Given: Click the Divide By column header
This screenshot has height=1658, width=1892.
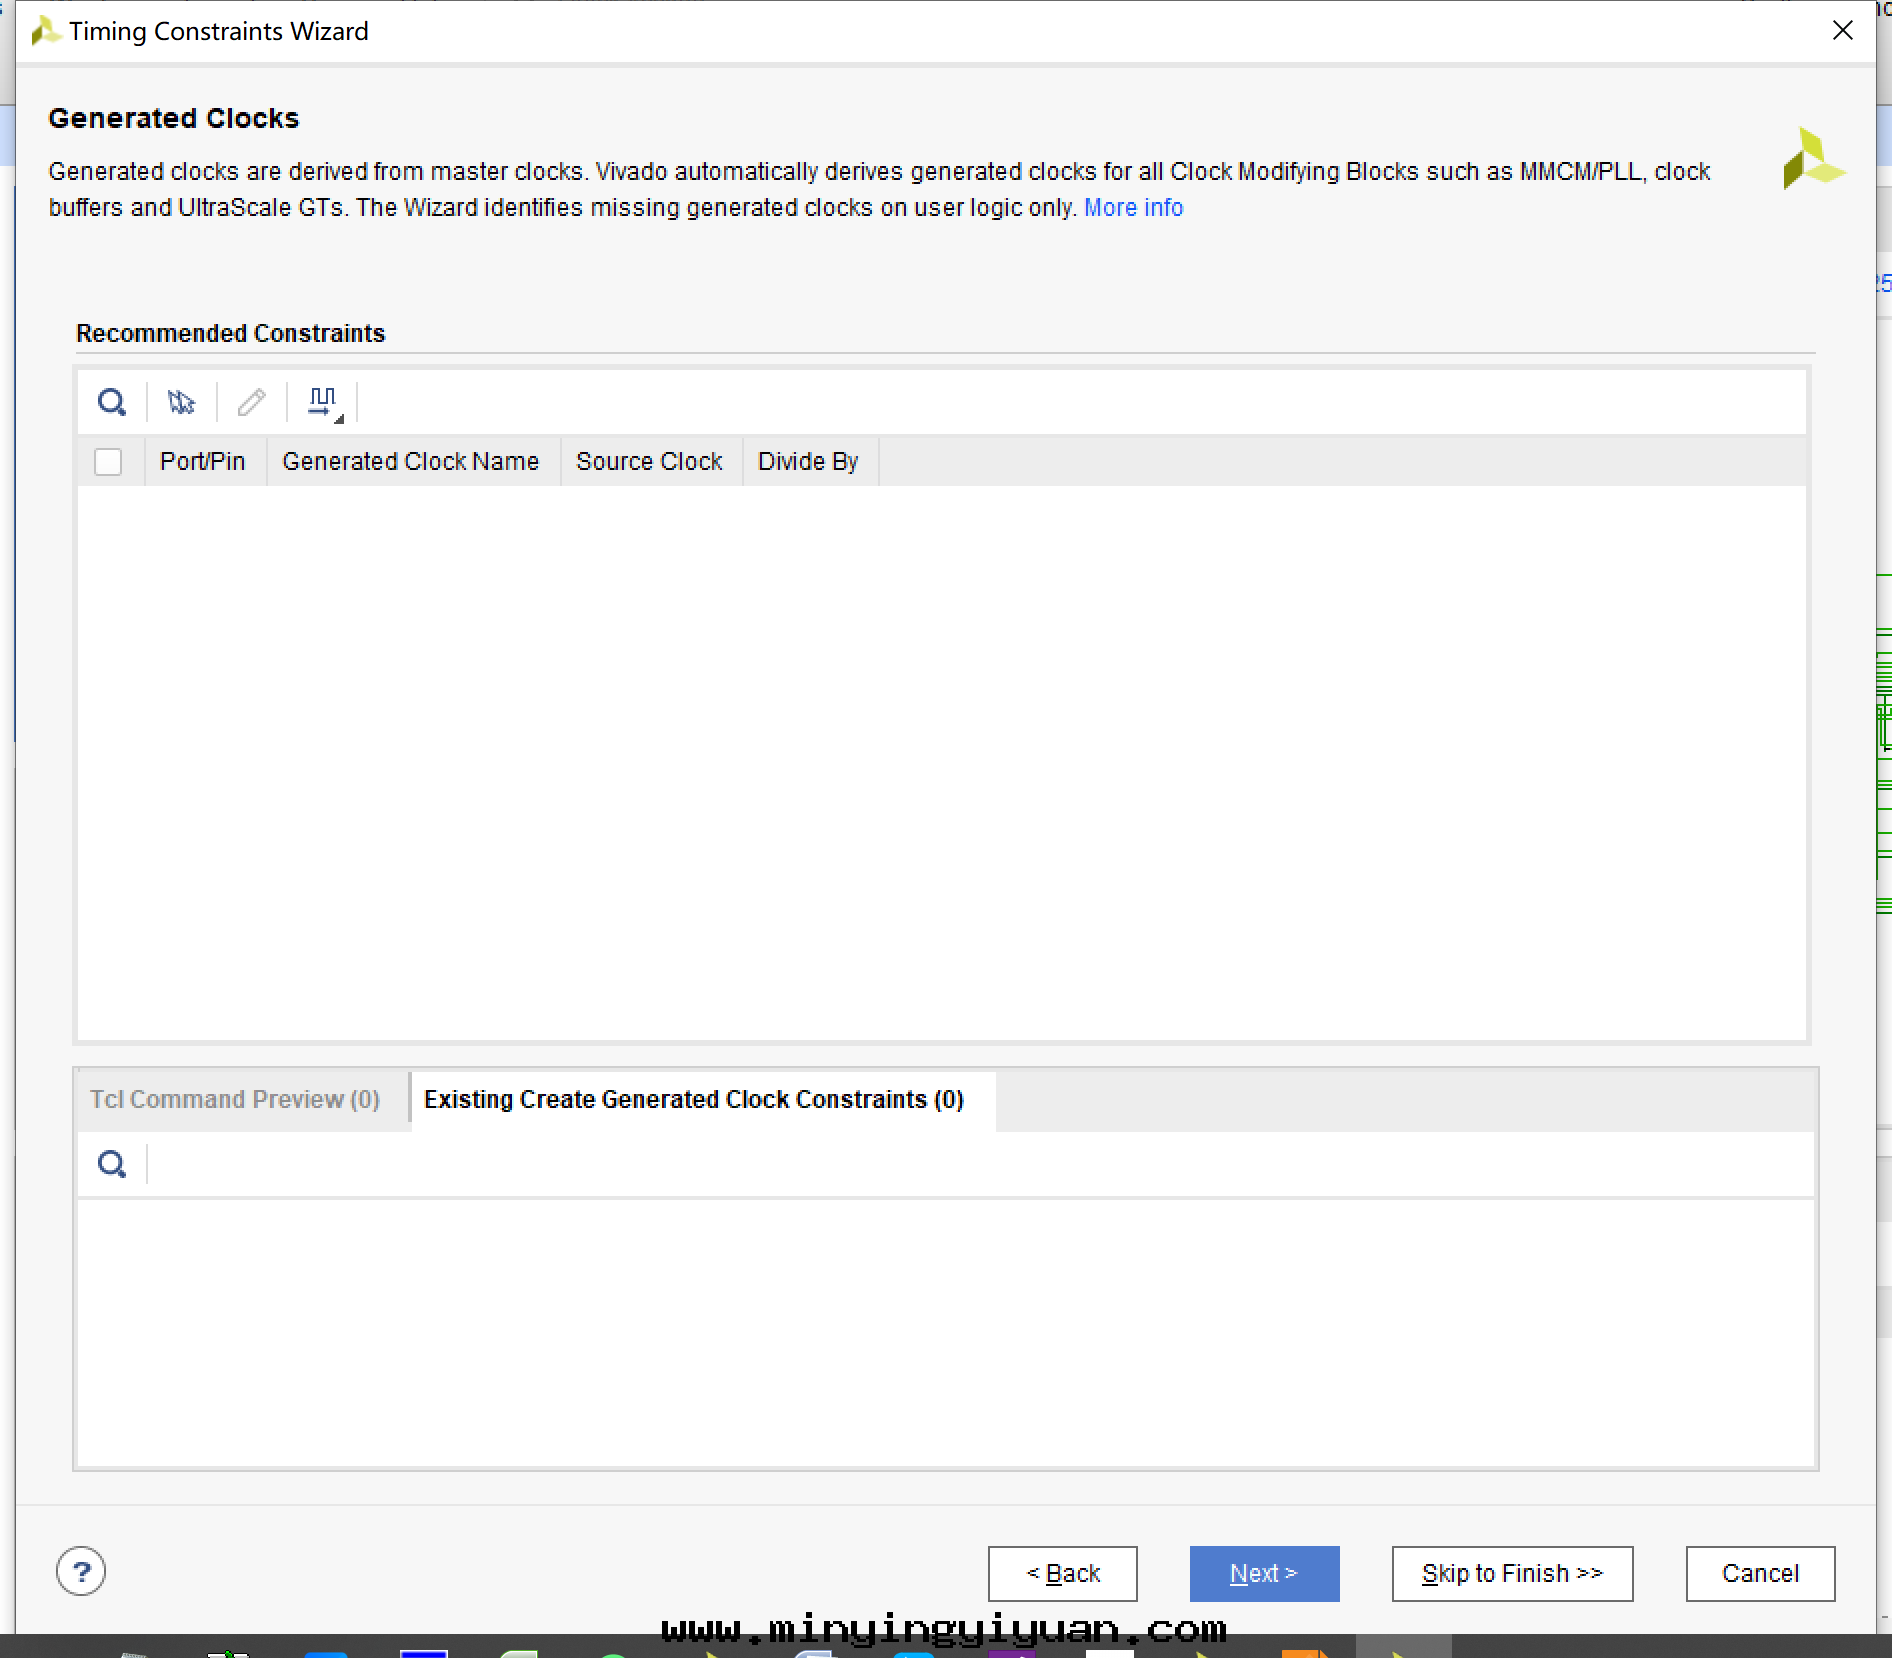Looking at the screenshot, I should pos(808,462).
